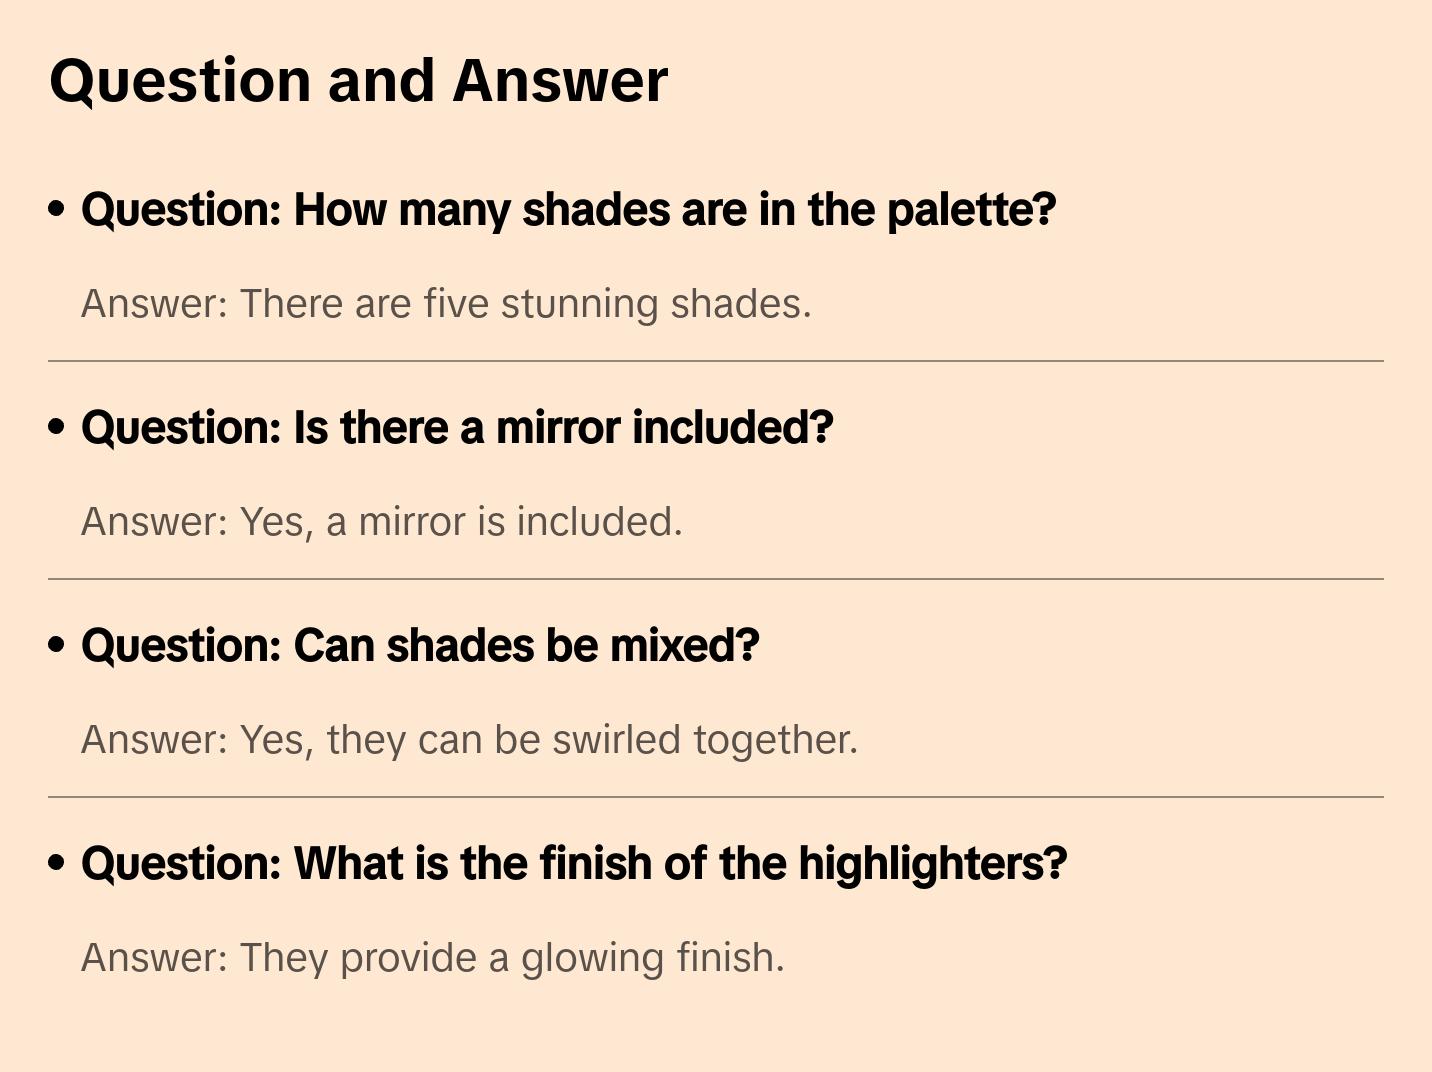Click the word "stunning" in the first answer
The image size is (1432, 1072).
(579, 304)
